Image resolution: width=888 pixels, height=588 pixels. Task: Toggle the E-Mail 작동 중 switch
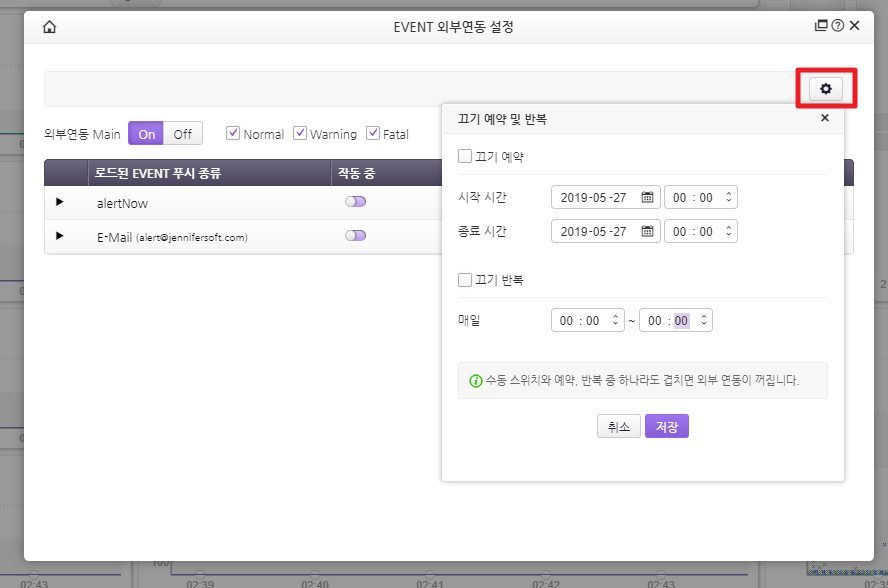coord(355,236)
